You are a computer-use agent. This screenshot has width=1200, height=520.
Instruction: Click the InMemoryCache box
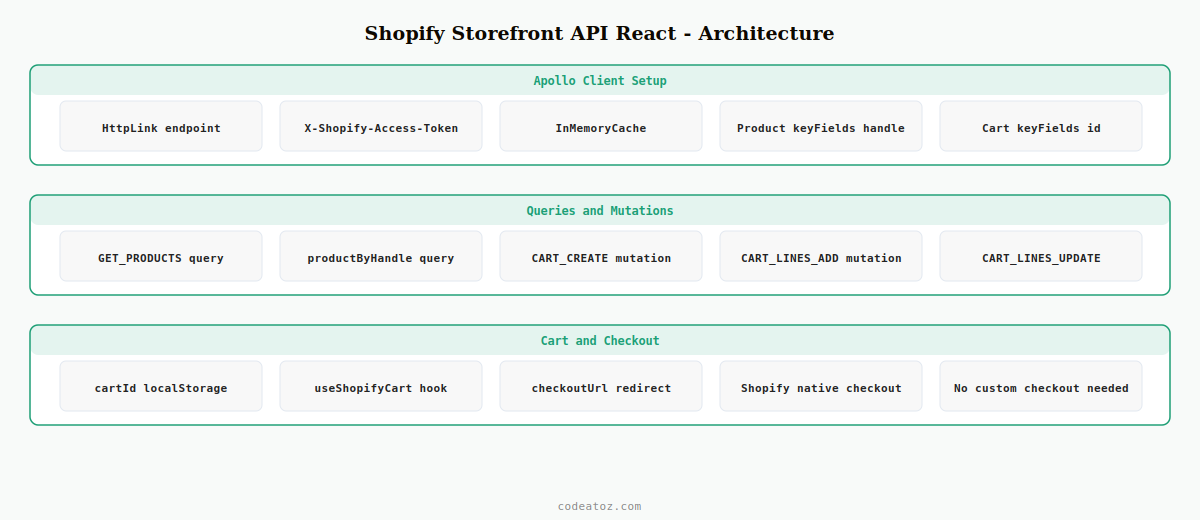click(x=601, y=126)
